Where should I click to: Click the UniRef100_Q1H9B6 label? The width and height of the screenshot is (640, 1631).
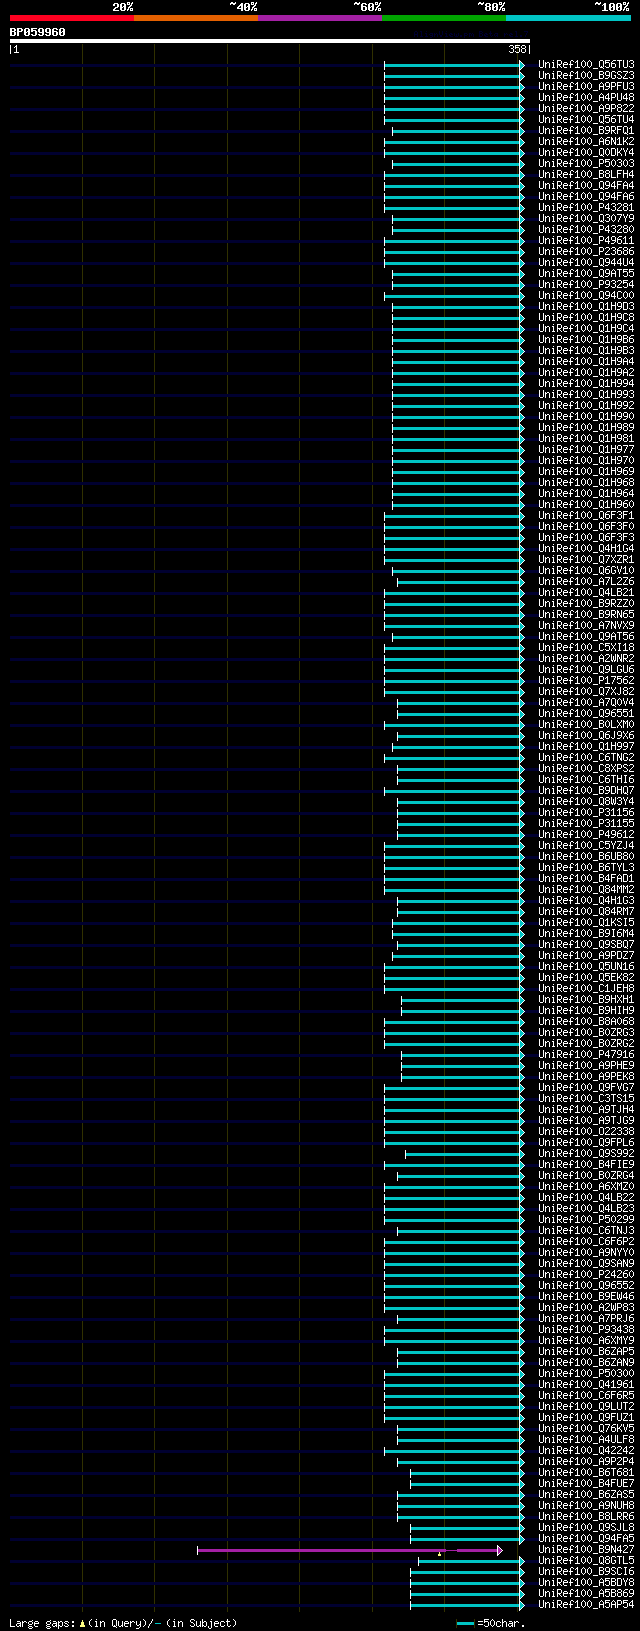(586, 339)
